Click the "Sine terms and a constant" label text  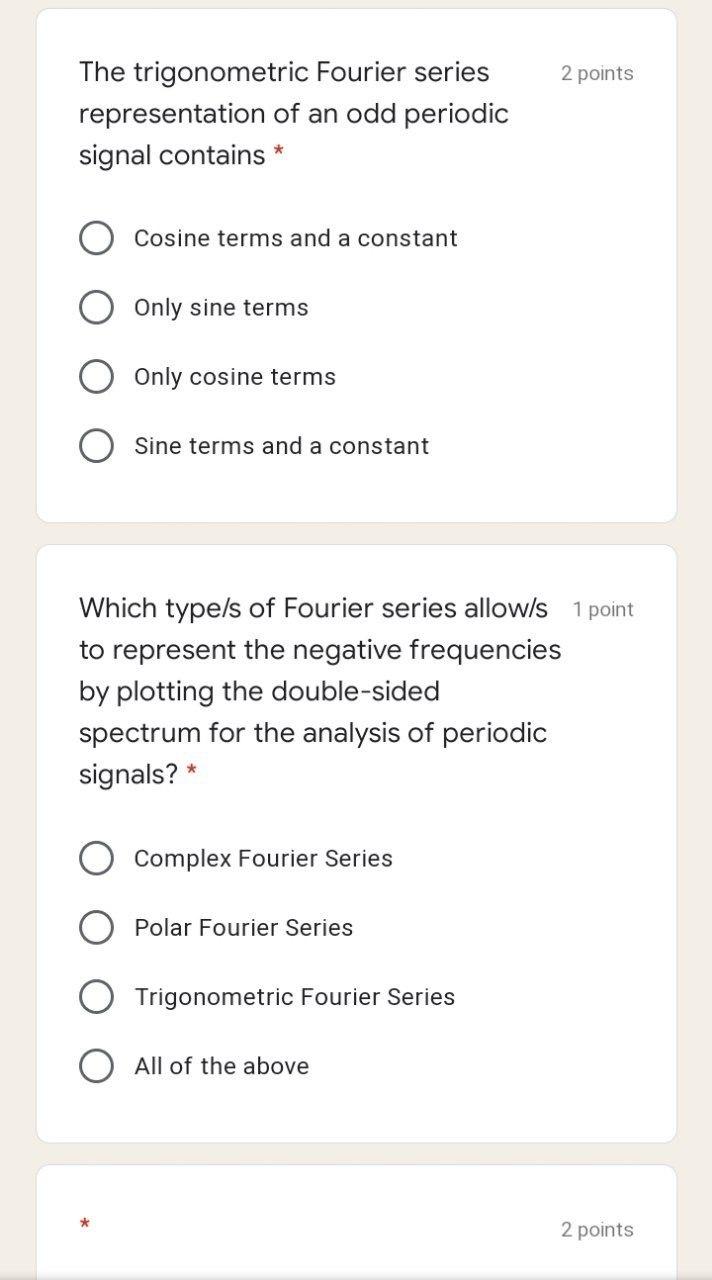[x=281, y=446]
